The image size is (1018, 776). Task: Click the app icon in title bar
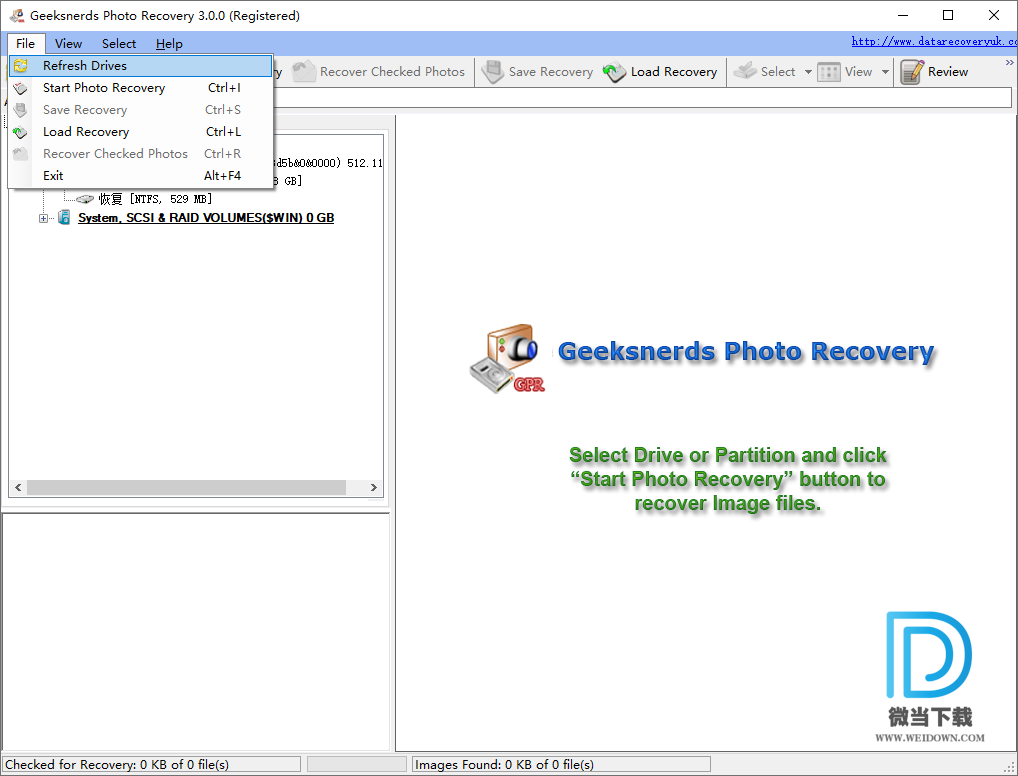click(x=16, y=15)
